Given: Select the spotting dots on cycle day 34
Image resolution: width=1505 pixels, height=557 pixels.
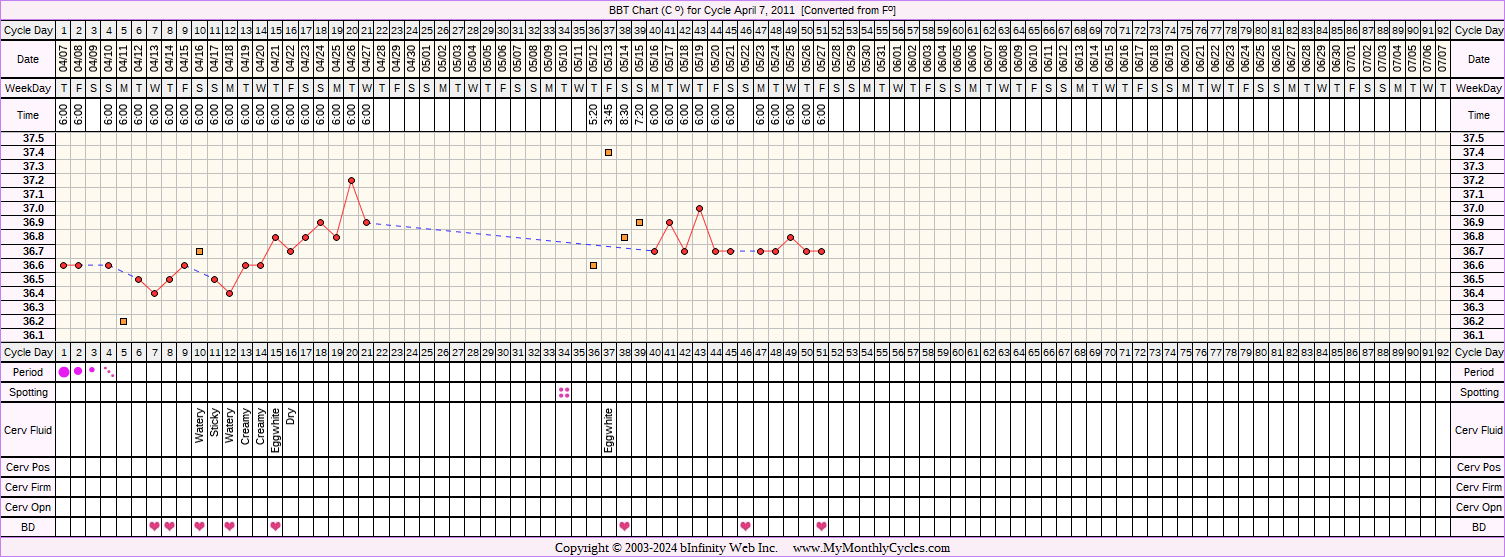Looking at the screenshot, I should [x=564, y=393].
